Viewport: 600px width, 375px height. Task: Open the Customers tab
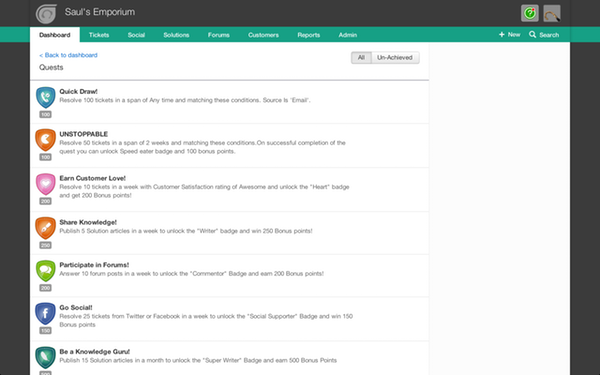tap(263, 35)
